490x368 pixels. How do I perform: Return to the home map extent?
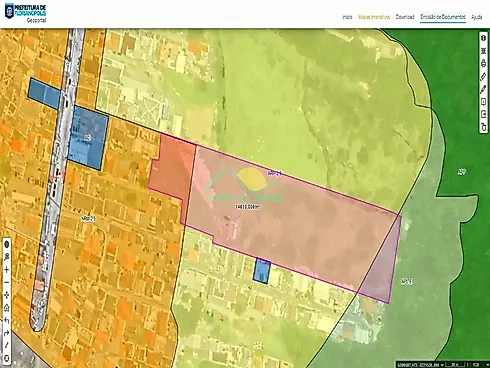click(6, 308)
